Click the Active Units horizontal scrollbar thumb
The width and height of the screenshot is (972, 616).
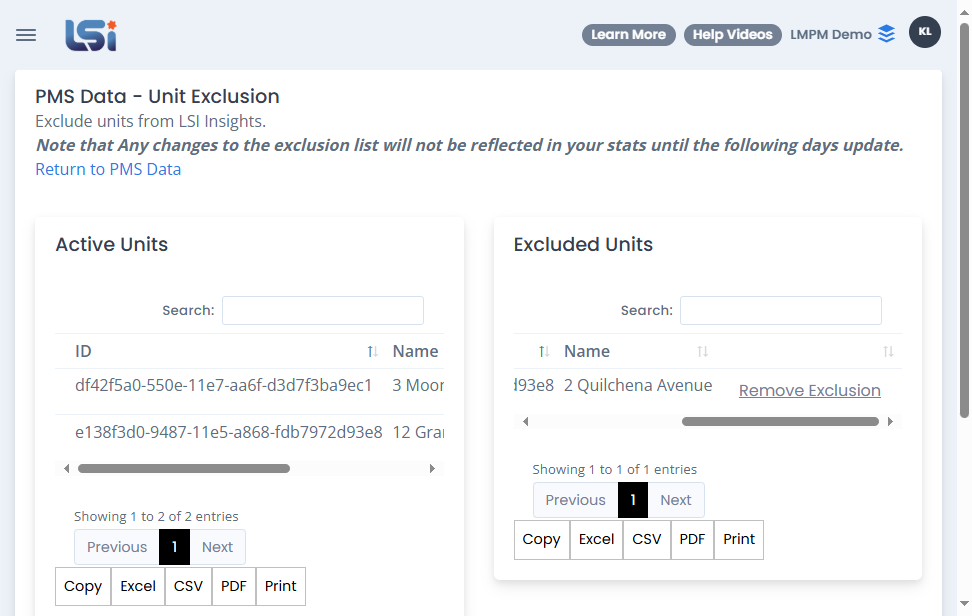(x=183, y=469)
